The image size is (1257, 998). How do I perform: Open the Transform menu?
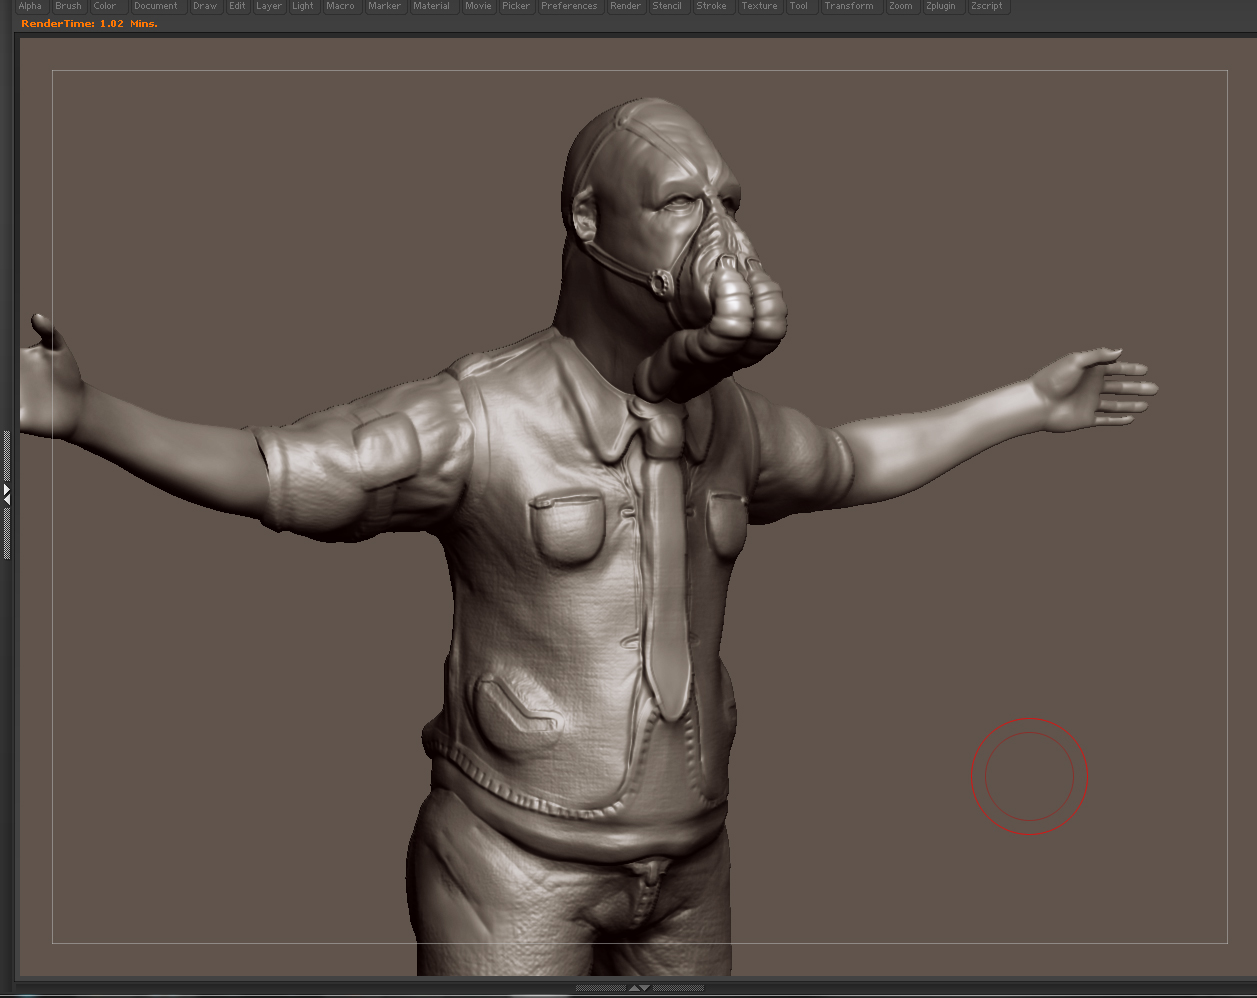[849, 6]
